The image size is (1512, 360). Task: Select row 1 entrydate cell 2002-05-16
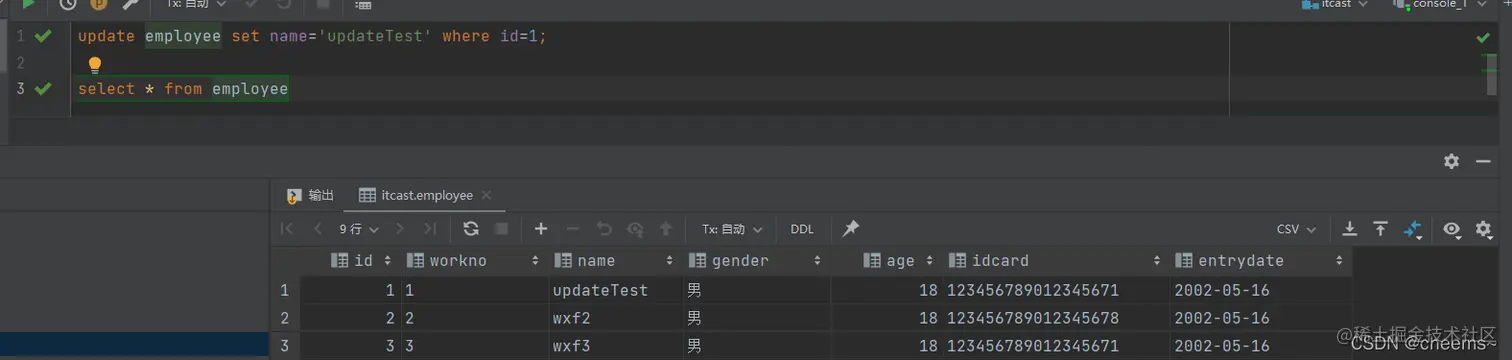(1261, 291)
